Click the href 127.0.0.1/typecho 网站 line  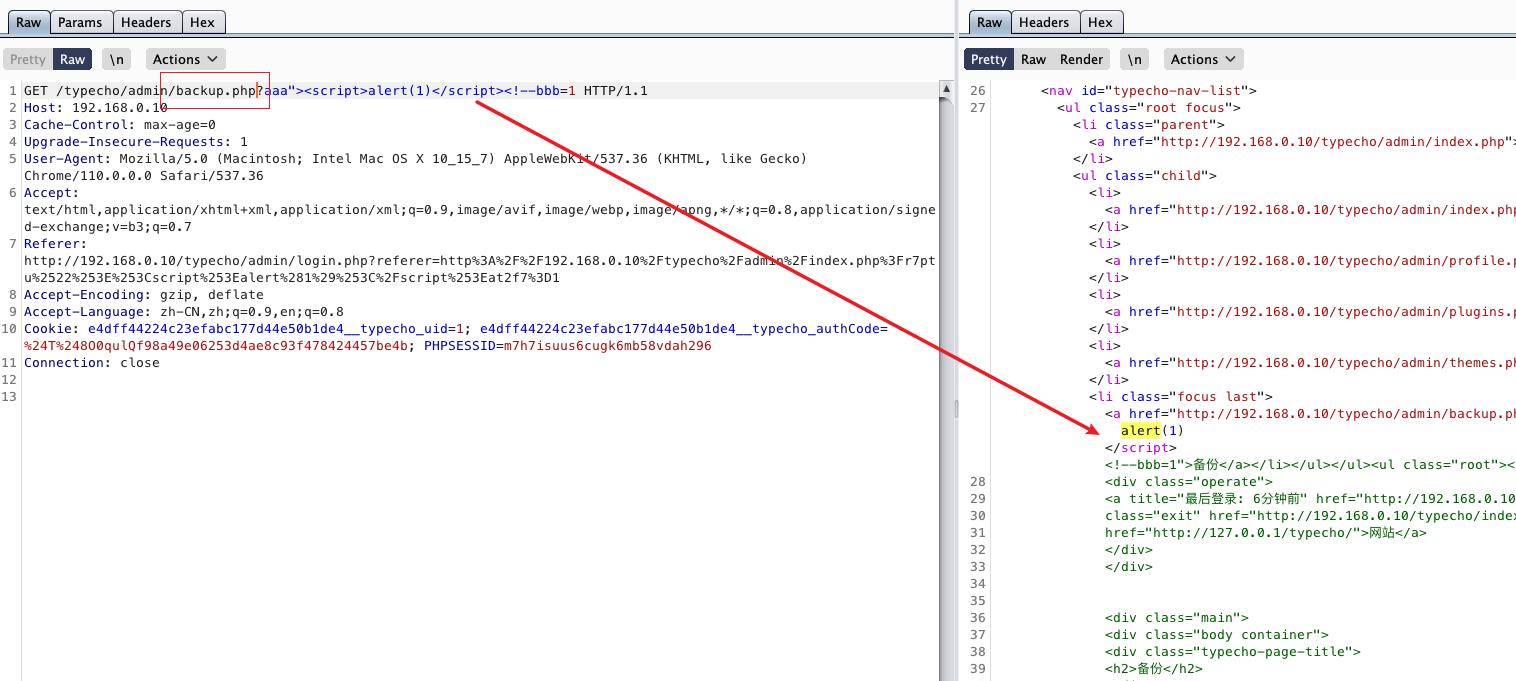(1265, 533)
